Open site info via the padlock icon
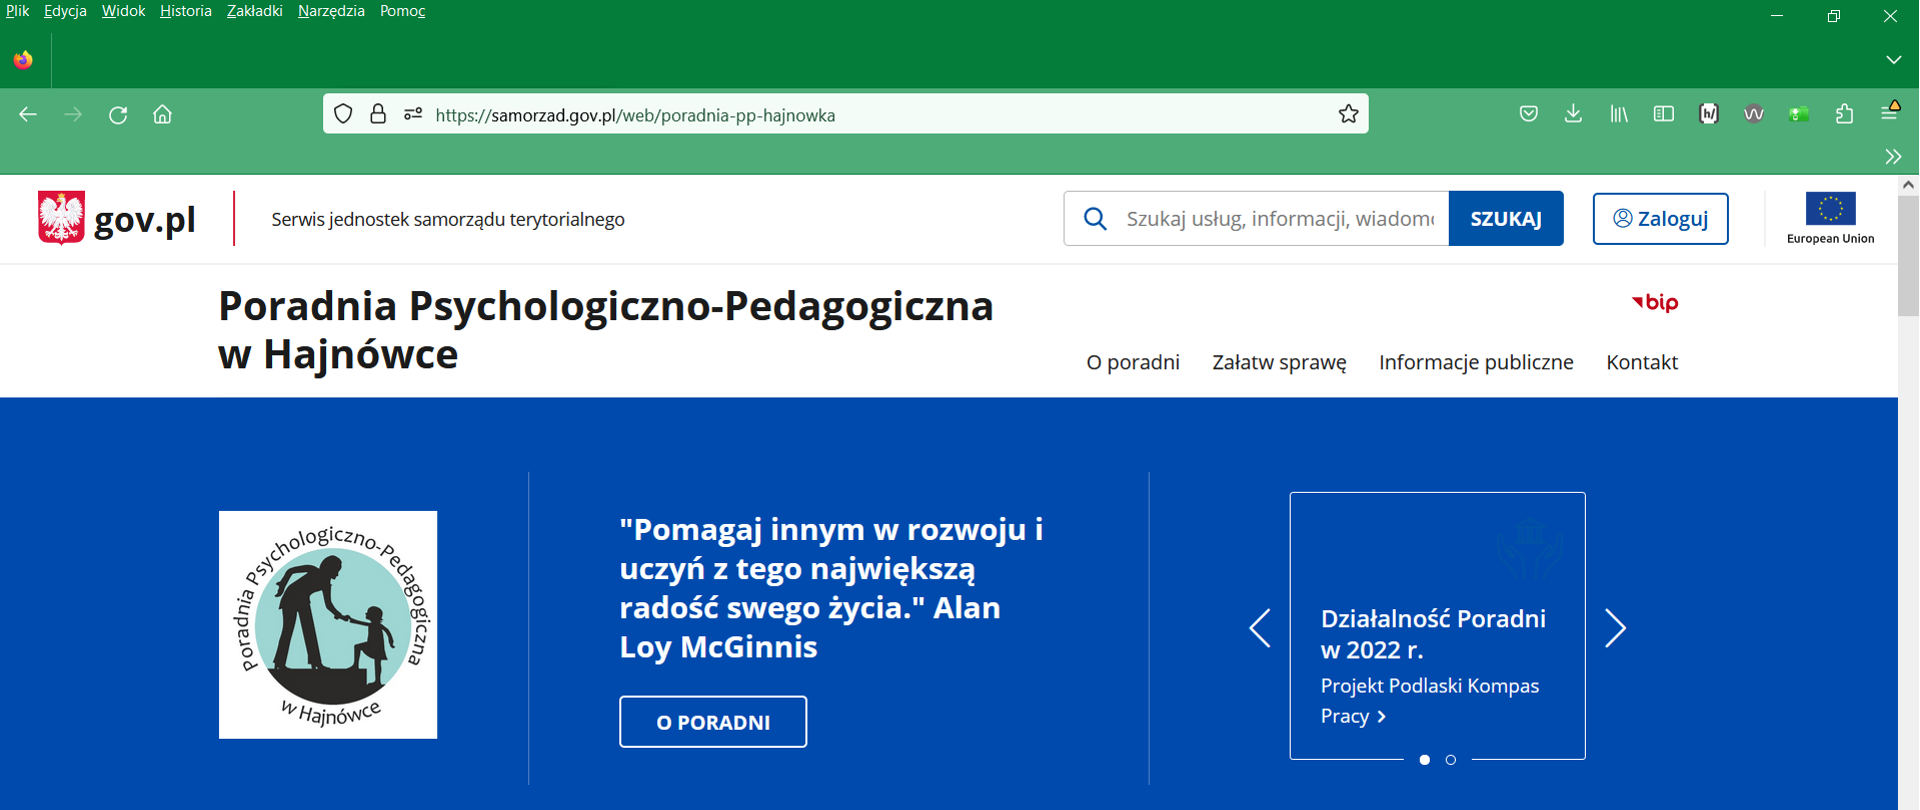1920x810 pixels. pos(378,114)
